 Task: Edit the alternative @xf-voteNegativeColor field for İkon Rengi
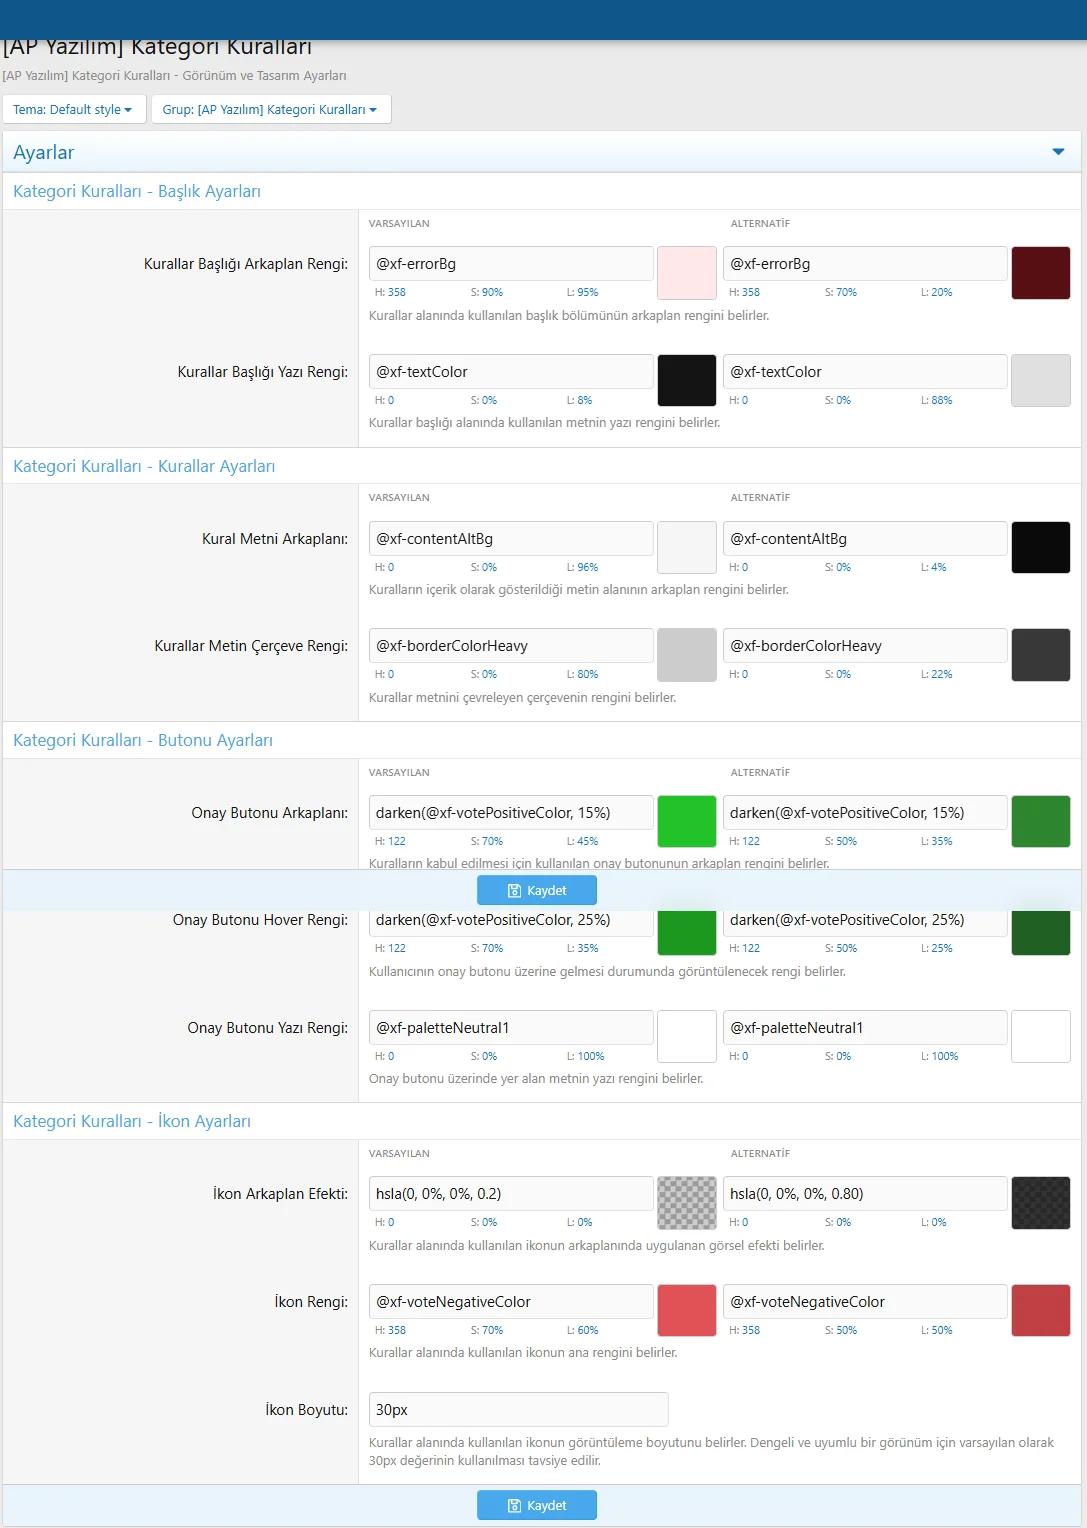pos(864,1302)
